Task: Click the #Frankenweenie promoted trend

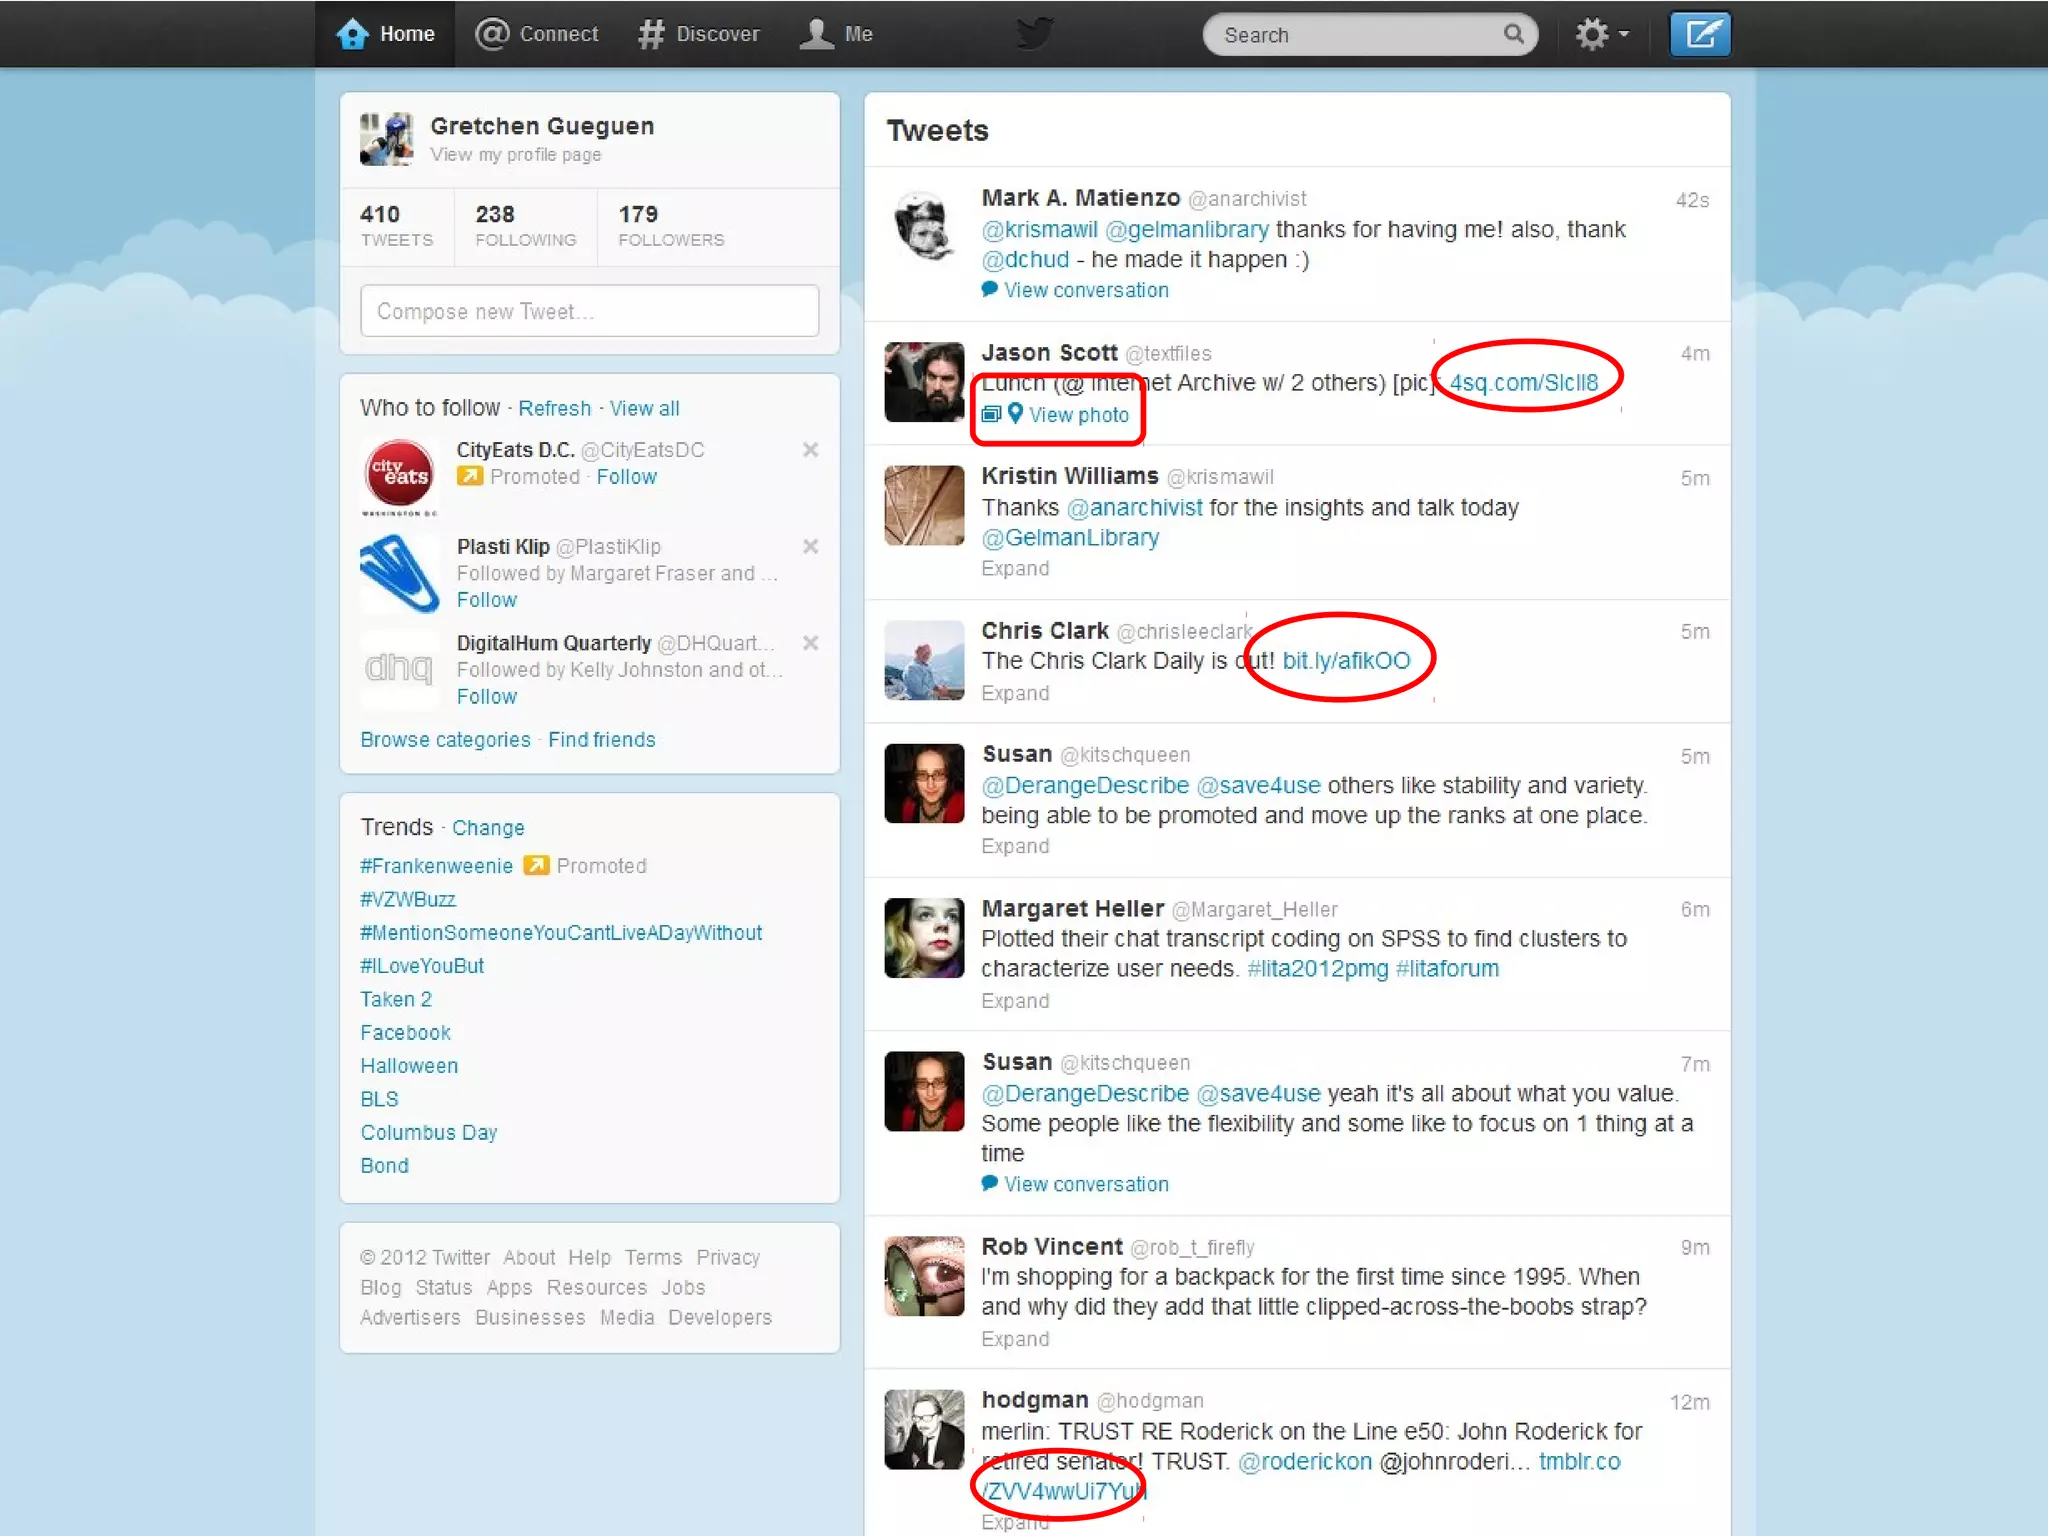Action: [436, 866]
